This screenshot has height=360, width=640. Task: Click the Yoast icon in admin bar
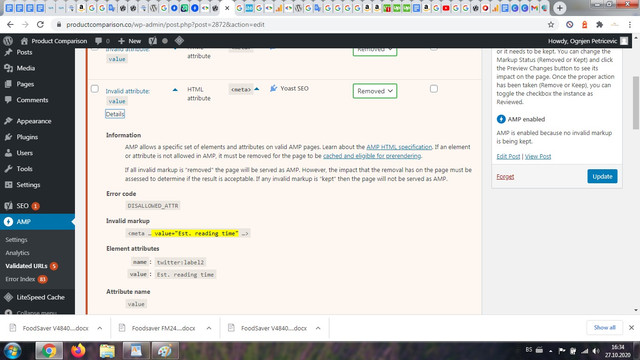pos(153,41)
